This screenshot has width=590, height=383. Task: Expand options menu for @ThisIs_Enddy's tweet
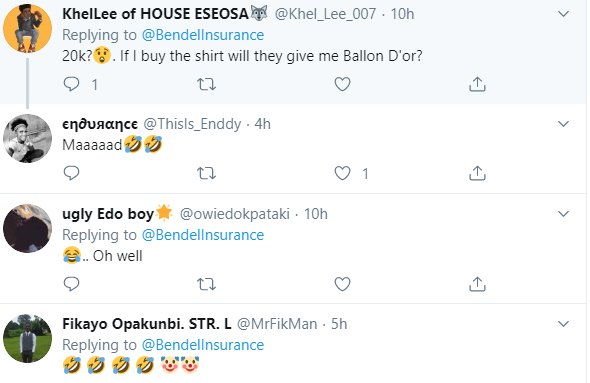coord(563,124)
